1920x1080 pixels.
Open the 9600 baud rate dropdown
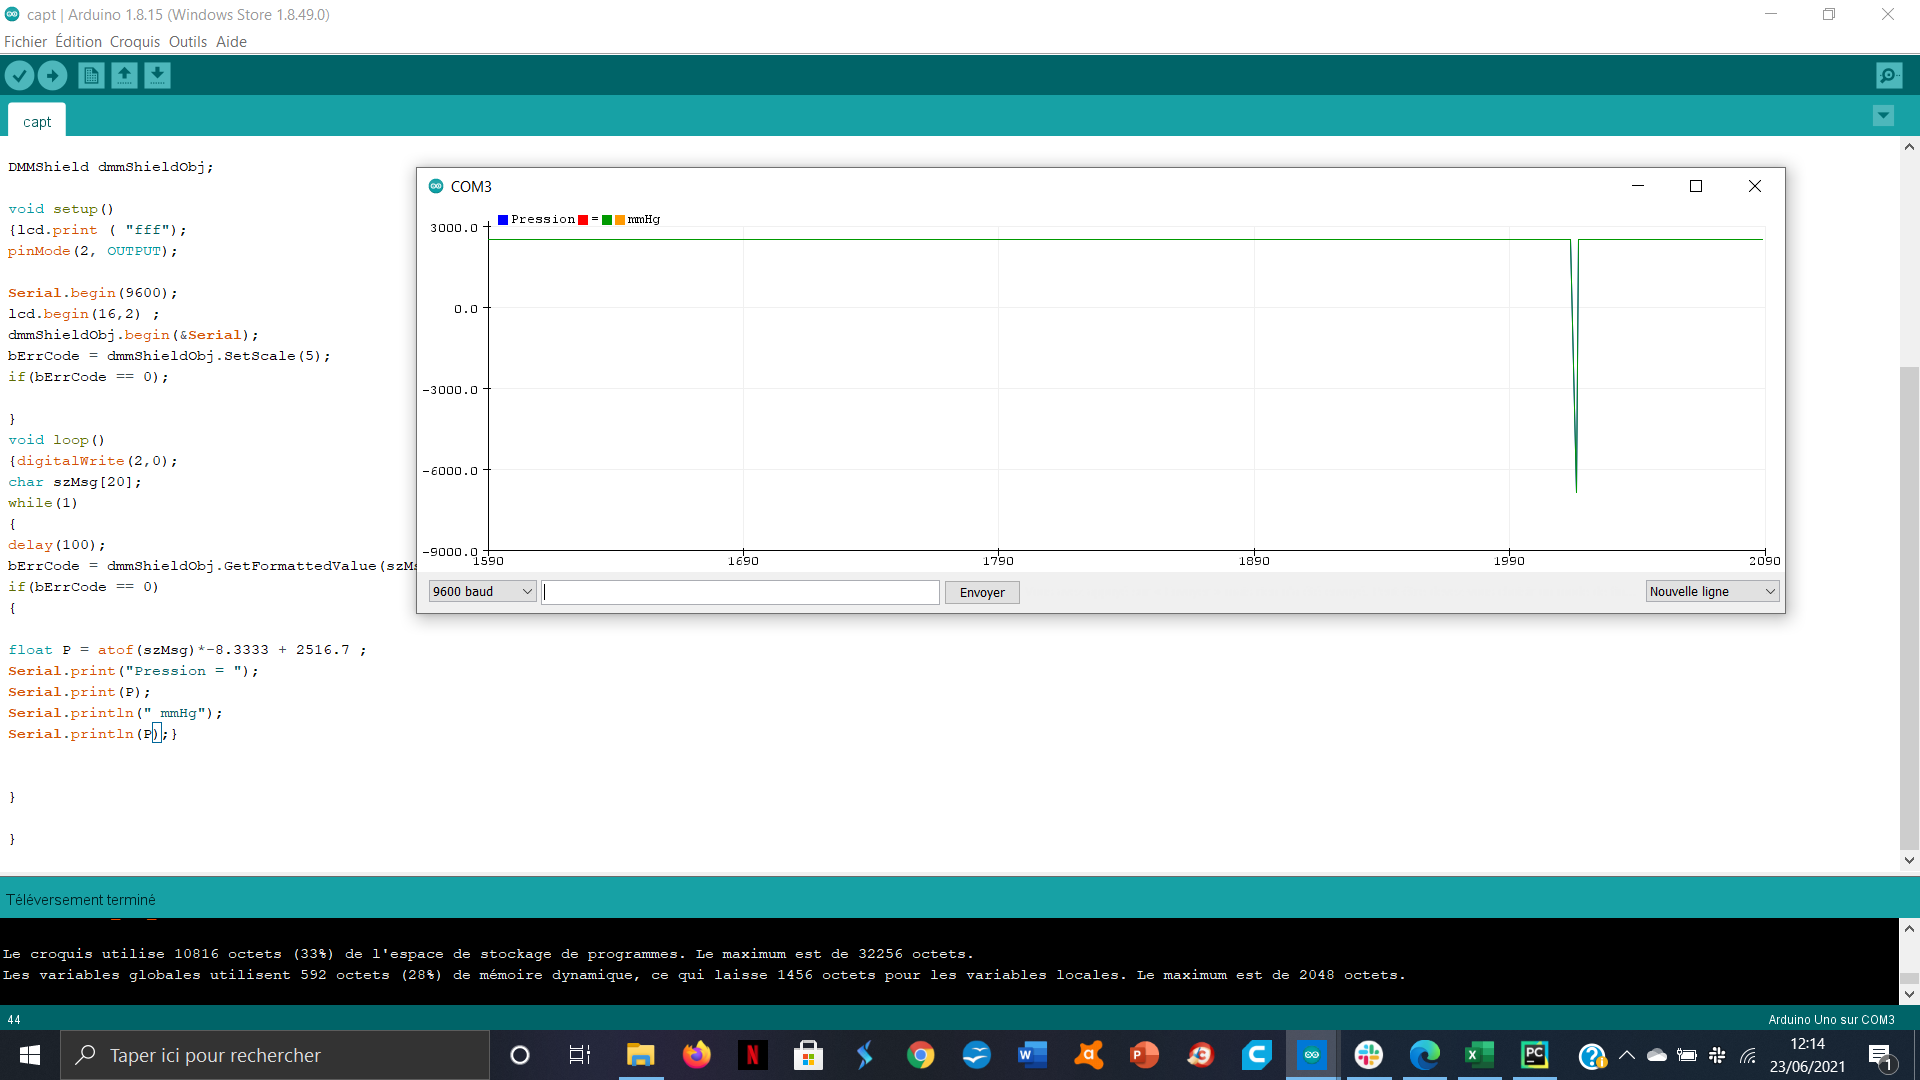(x=482, y=591)
